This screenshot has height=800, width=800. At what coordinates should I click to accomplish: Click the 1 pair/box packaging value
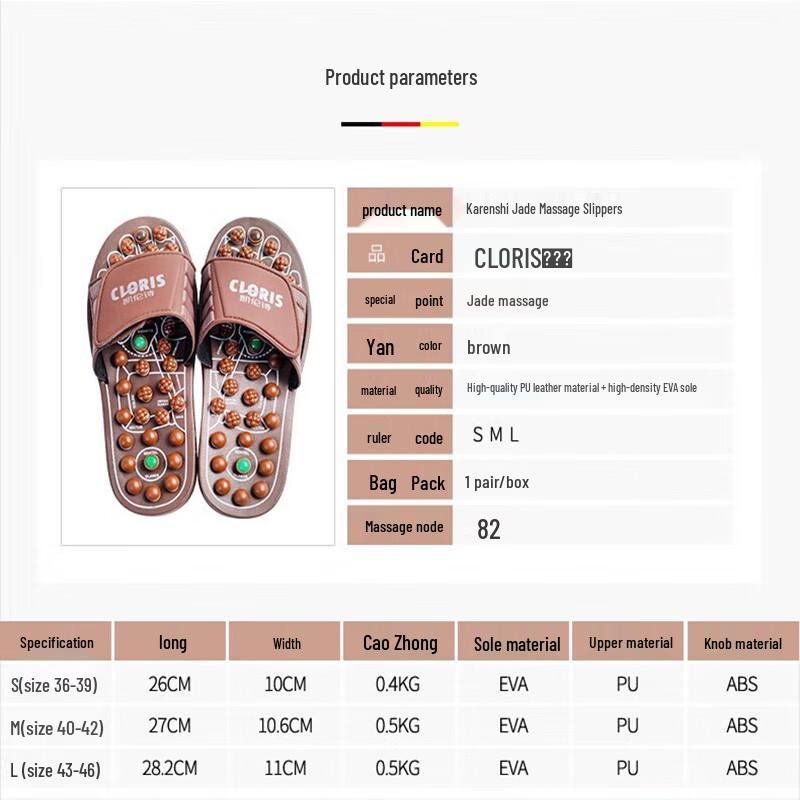click(497, 482)
